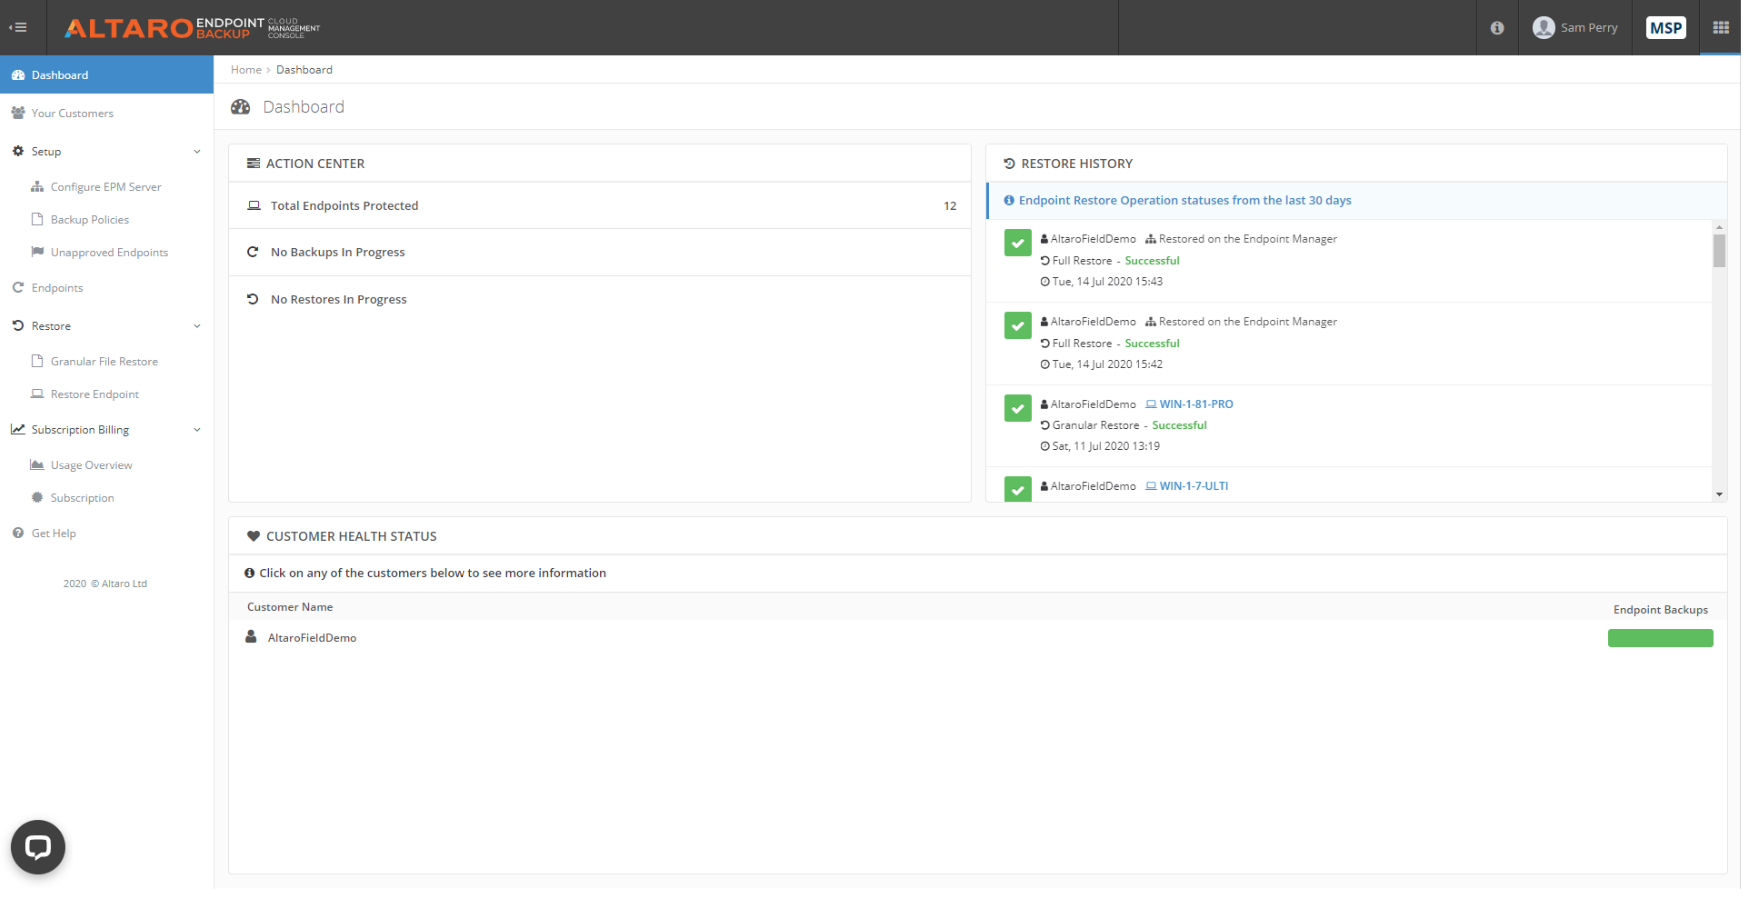Image resolution: width=1744 pixels, height=897 pixels.
Task: Click the Altaro Endpoint Backup logo
Action: pyautogui.click(x=192, y=28)
